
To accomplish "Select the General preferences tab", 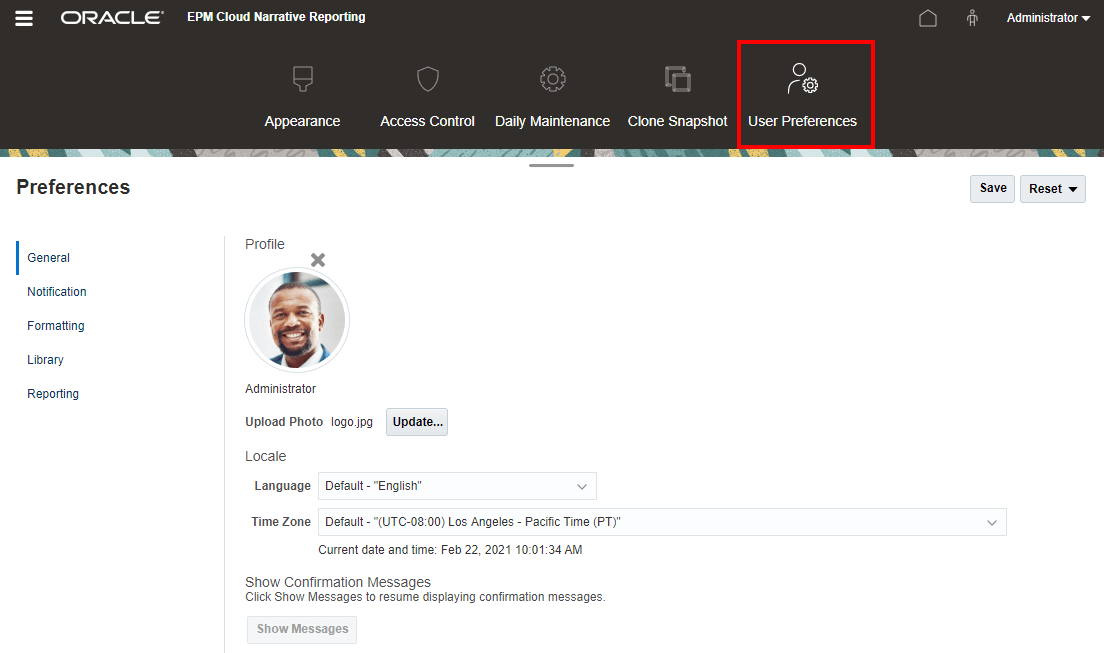I will pyautogui.click(x=49, y=258).
